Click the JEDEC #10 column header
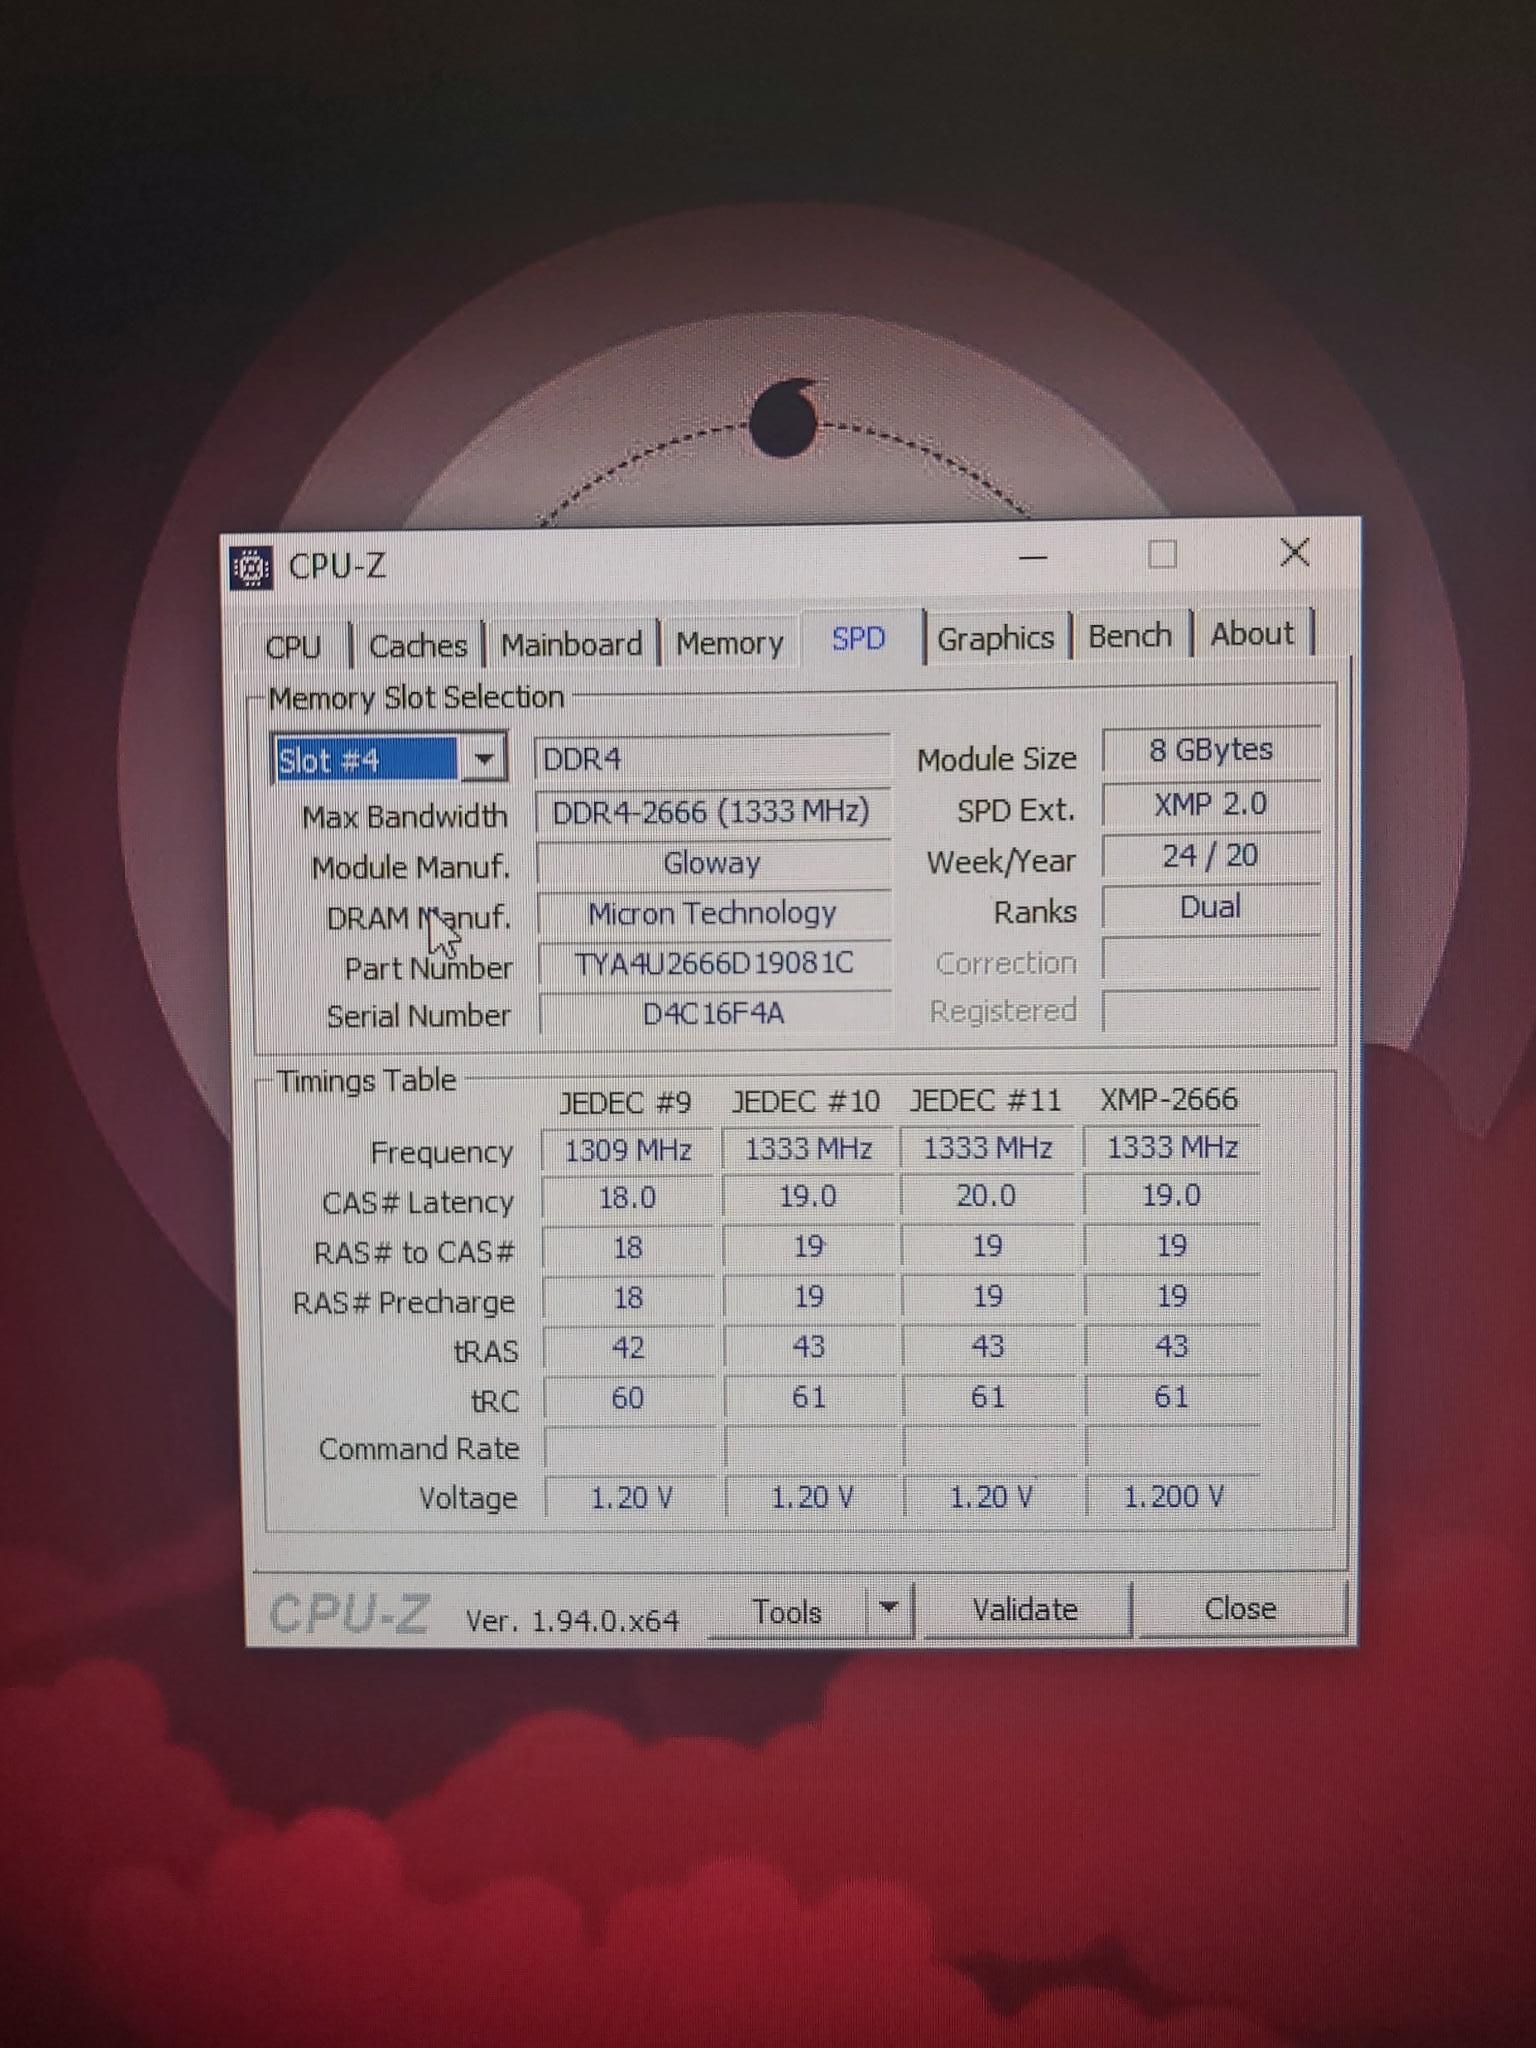 [806, 1101]
